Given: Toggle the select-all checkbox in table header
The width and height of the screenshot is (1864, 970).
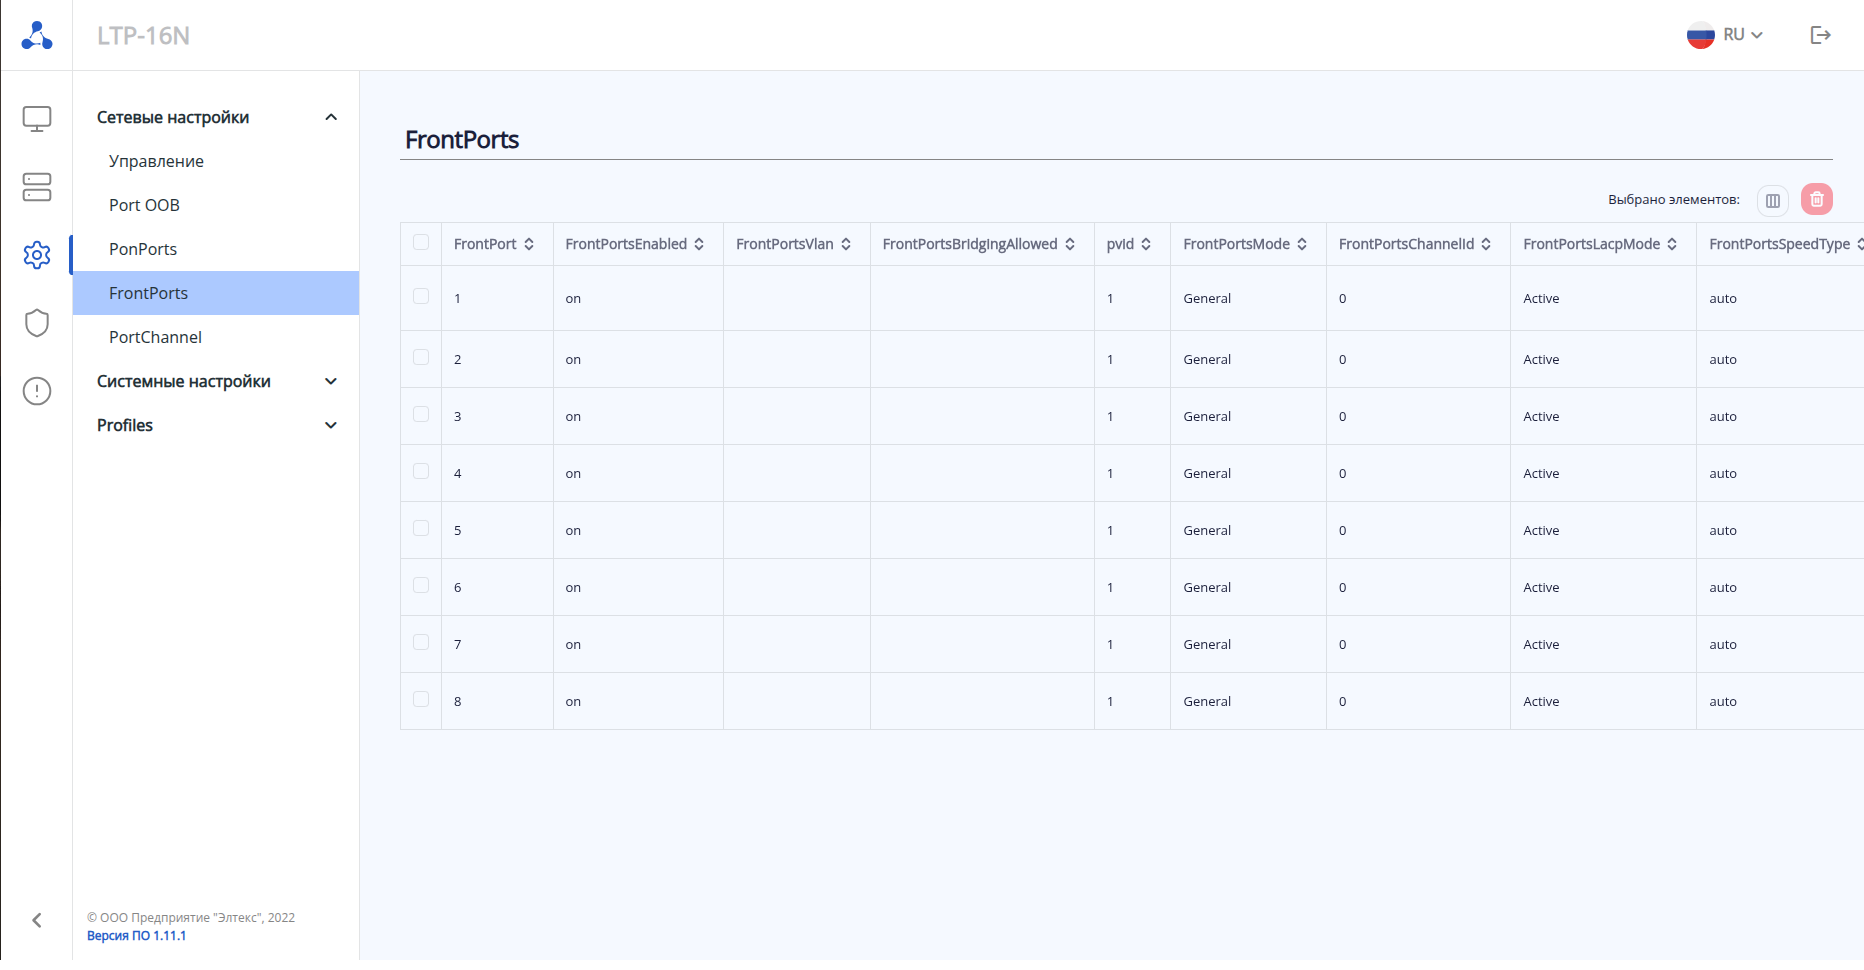Looking at the screenshot, I should coord(421,243).
